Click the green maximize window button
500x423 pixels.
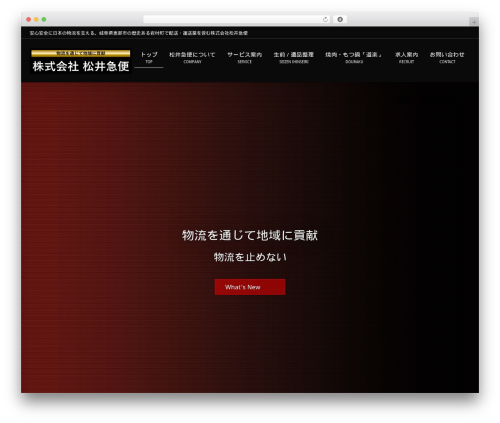44,19
